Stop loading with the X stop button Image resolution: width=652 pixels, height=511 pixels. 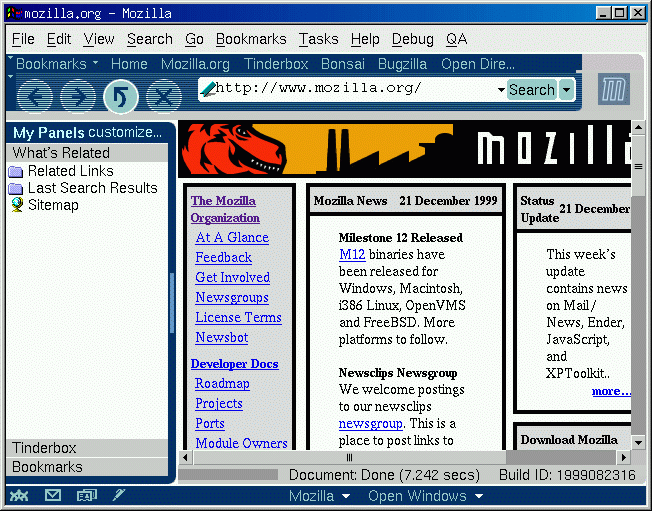point(164,96)
